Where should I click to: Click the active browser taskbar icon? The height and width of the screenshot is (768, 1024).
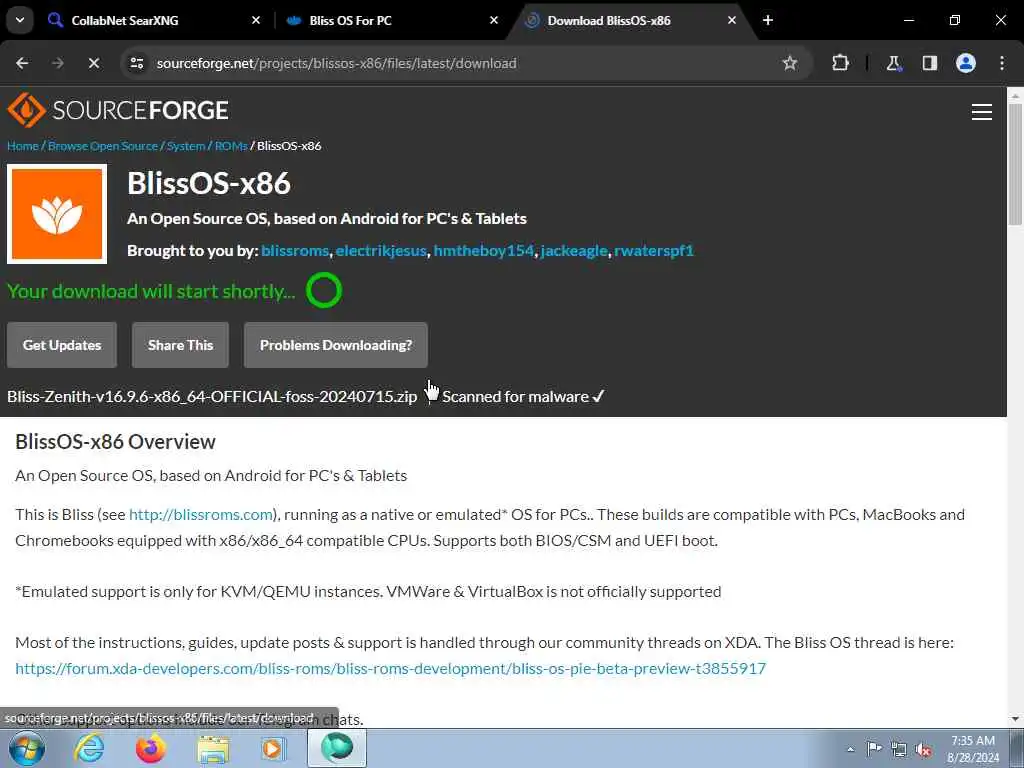click(337, 748)
